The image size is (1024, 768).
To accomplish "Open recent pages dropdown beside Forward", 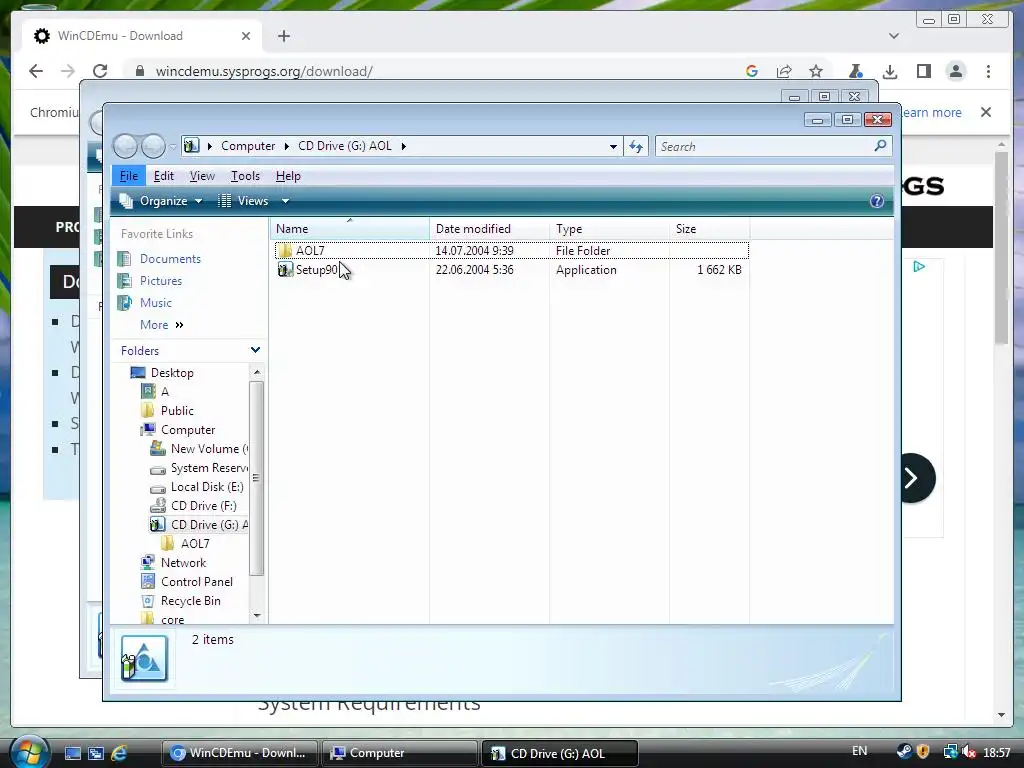I will (172, 147).
